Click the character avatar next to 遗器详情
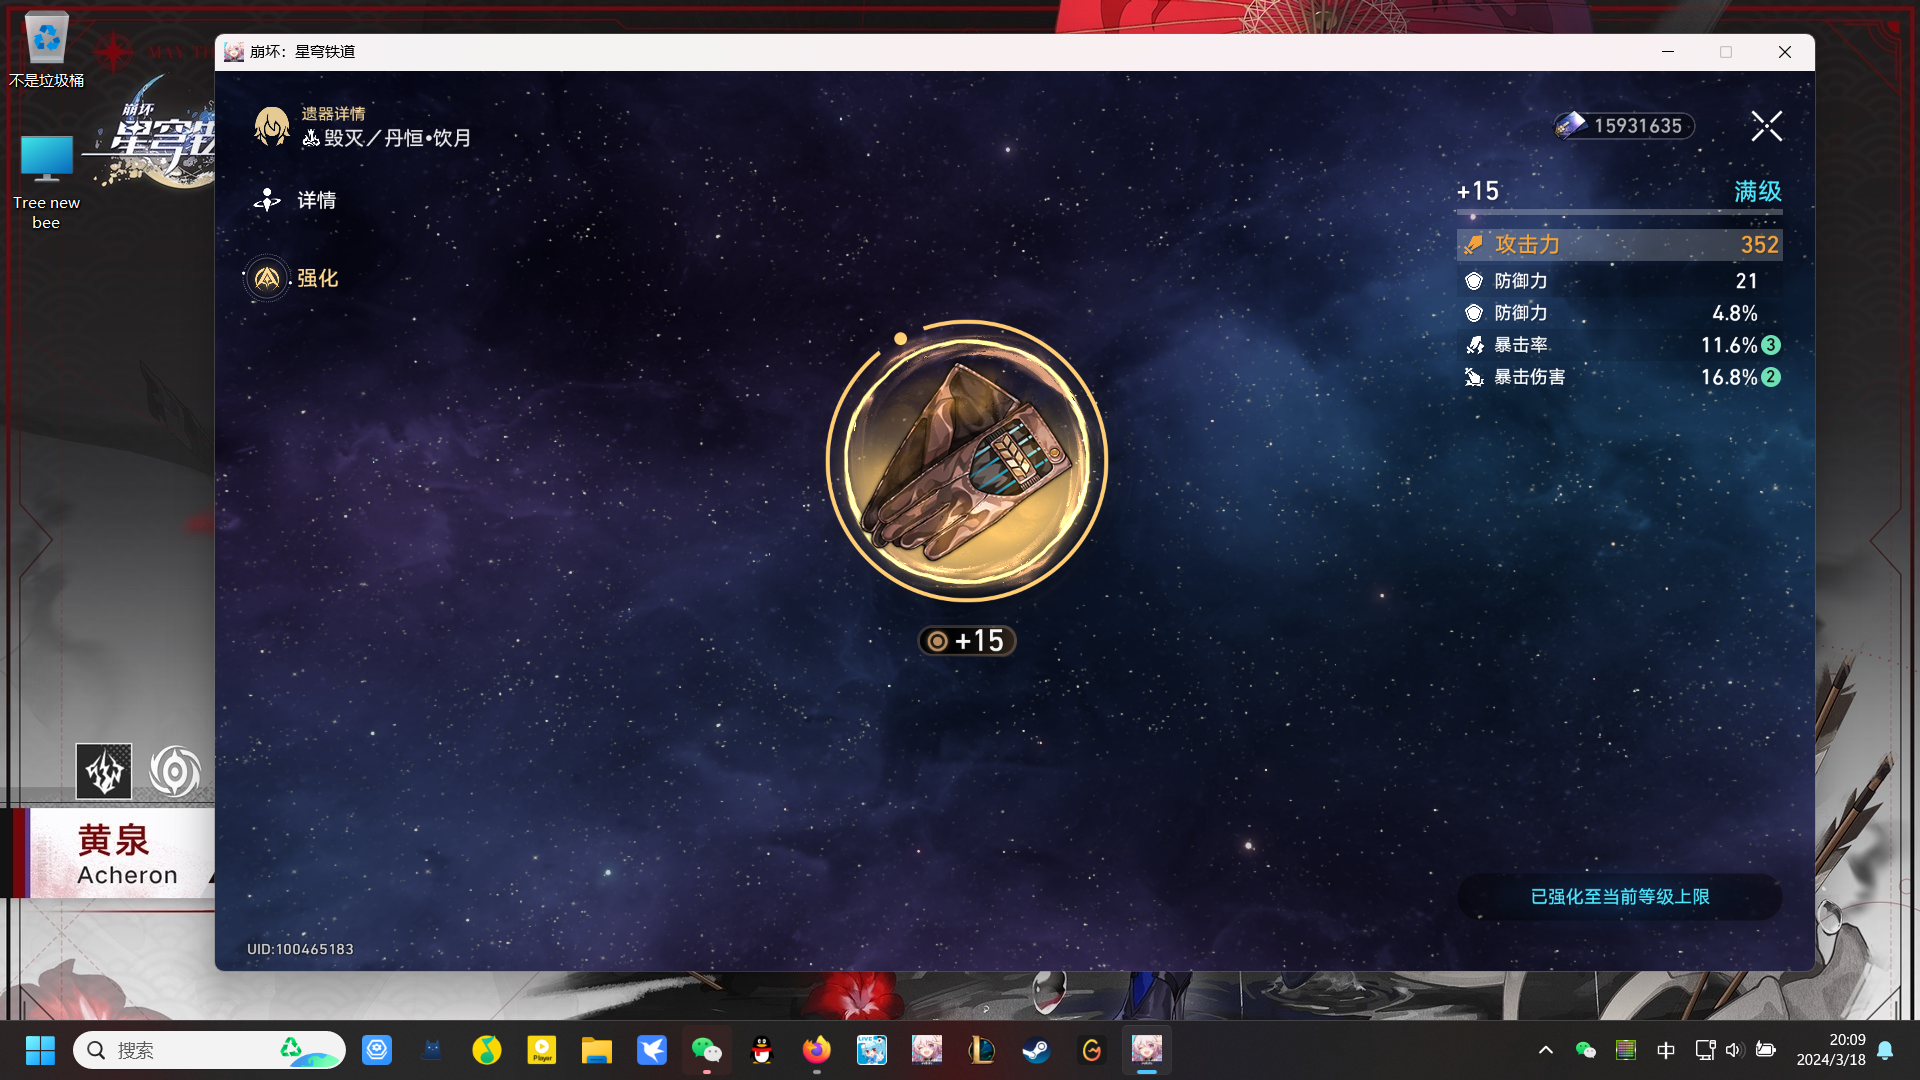 click(272, 127)
